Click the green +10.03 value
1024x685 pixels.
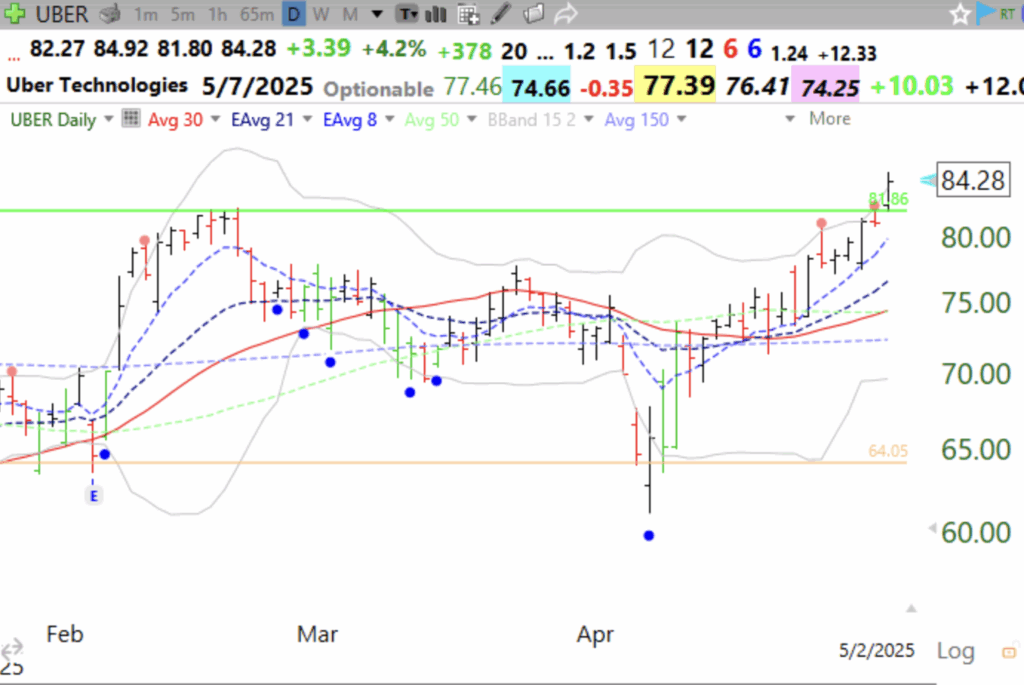912,86
